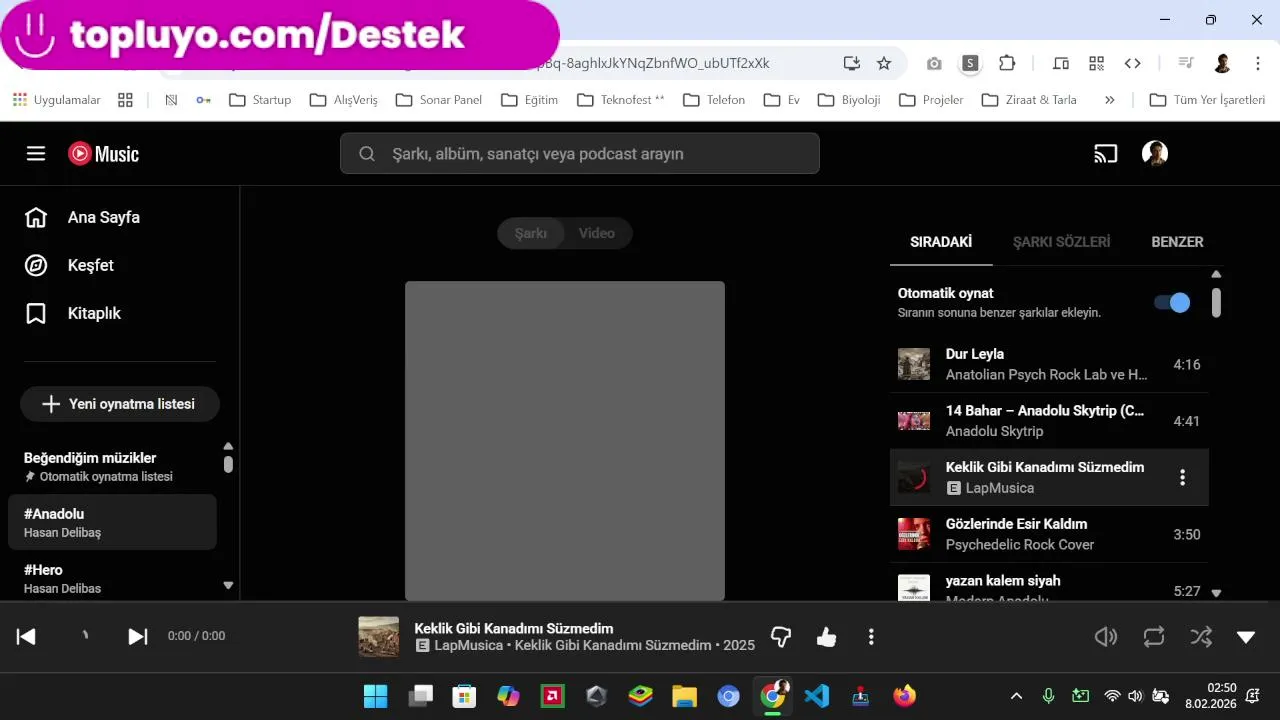Play Dur Leyla from the queue
The height and width of the screenshot is (720, 1280).
point(1049,364)
